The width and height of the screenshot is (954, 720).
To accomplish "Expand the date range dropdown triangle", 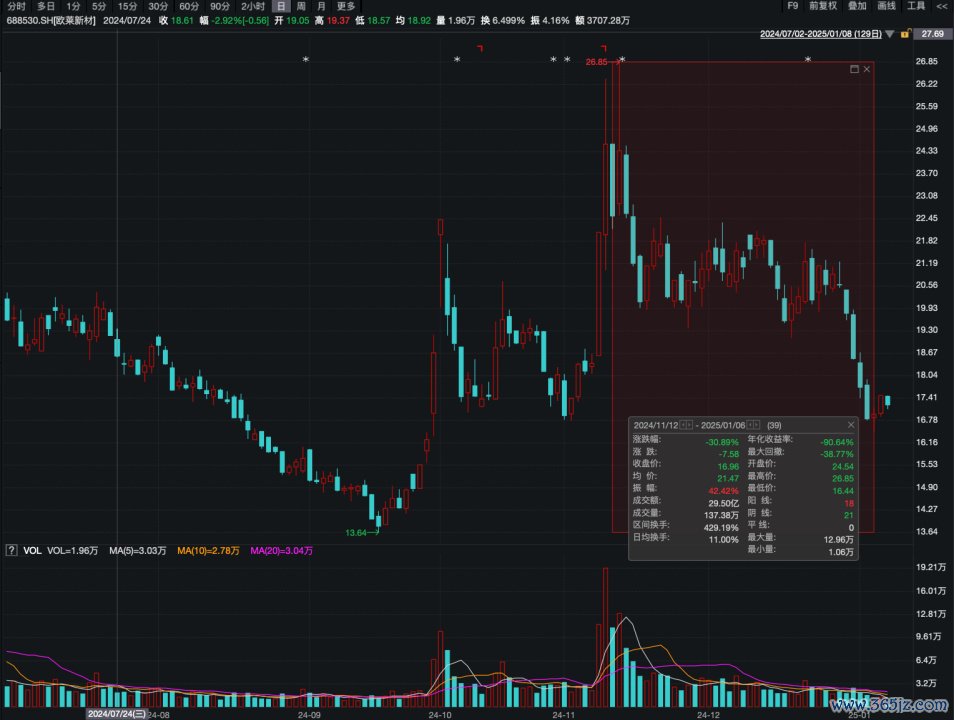I will click(890, 34).
